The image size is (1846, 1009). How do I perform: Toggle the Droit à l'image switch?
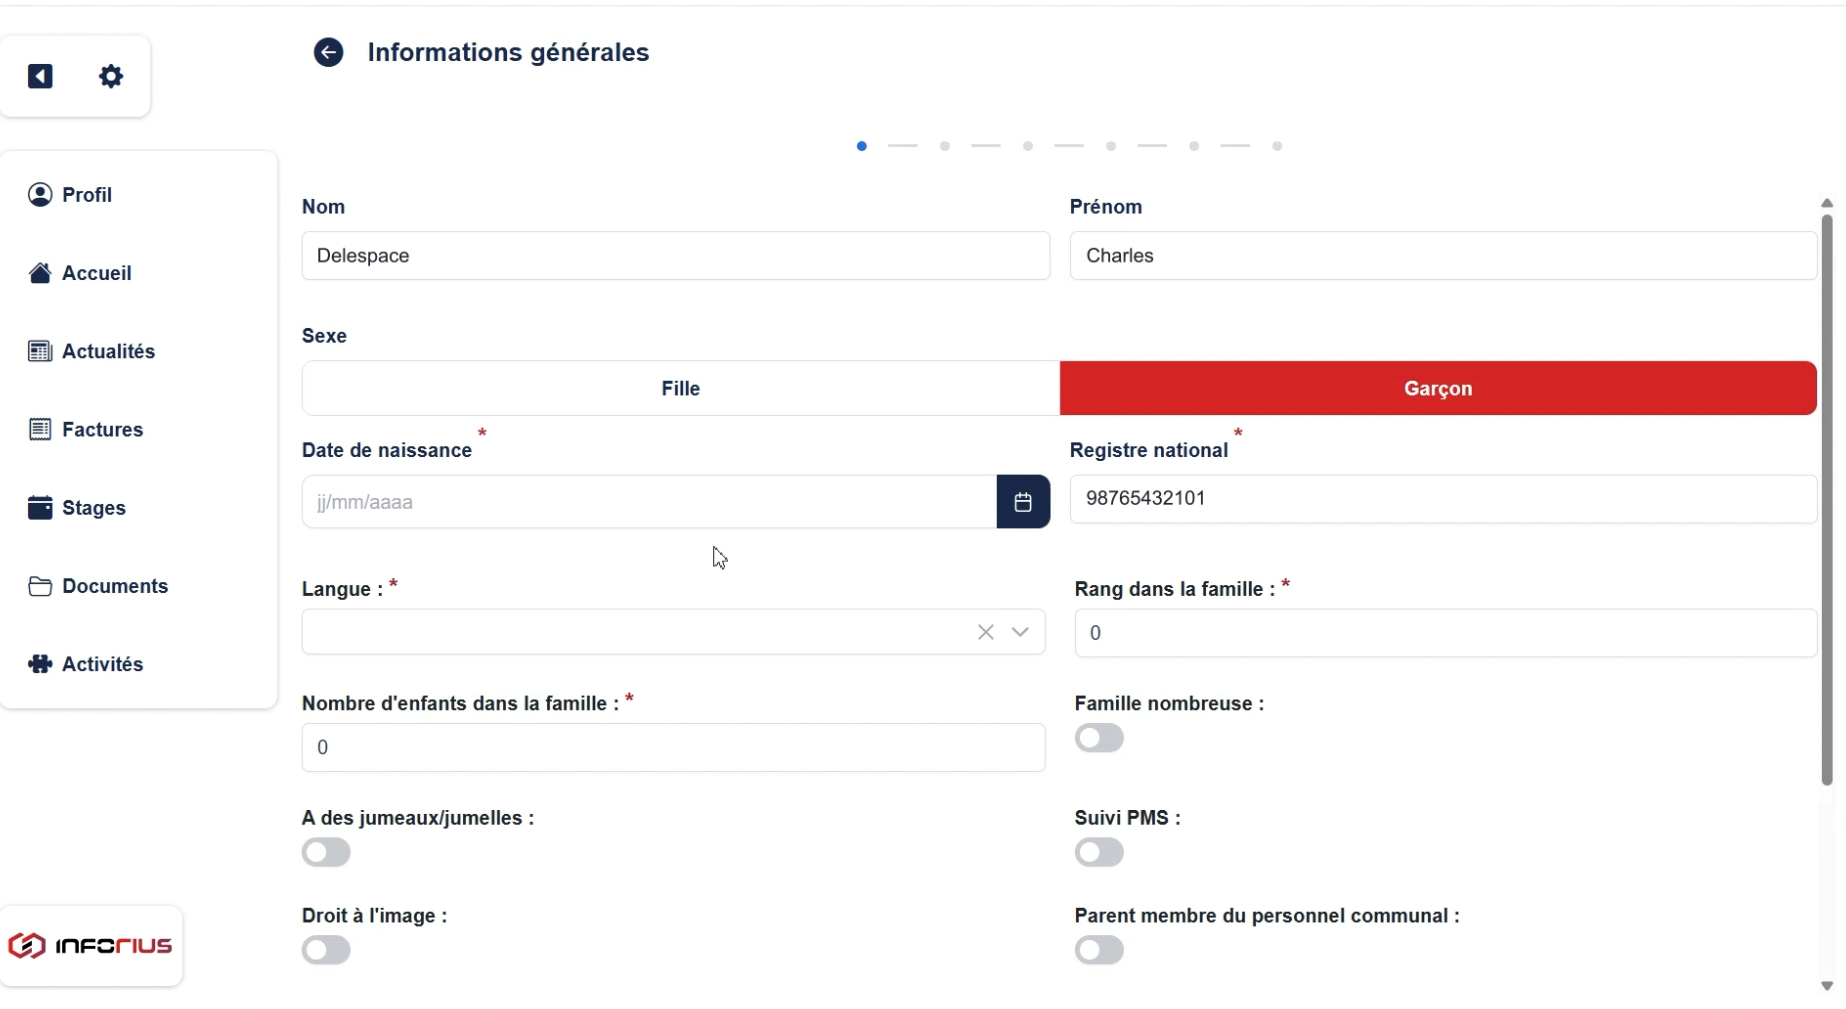[326, 950]
